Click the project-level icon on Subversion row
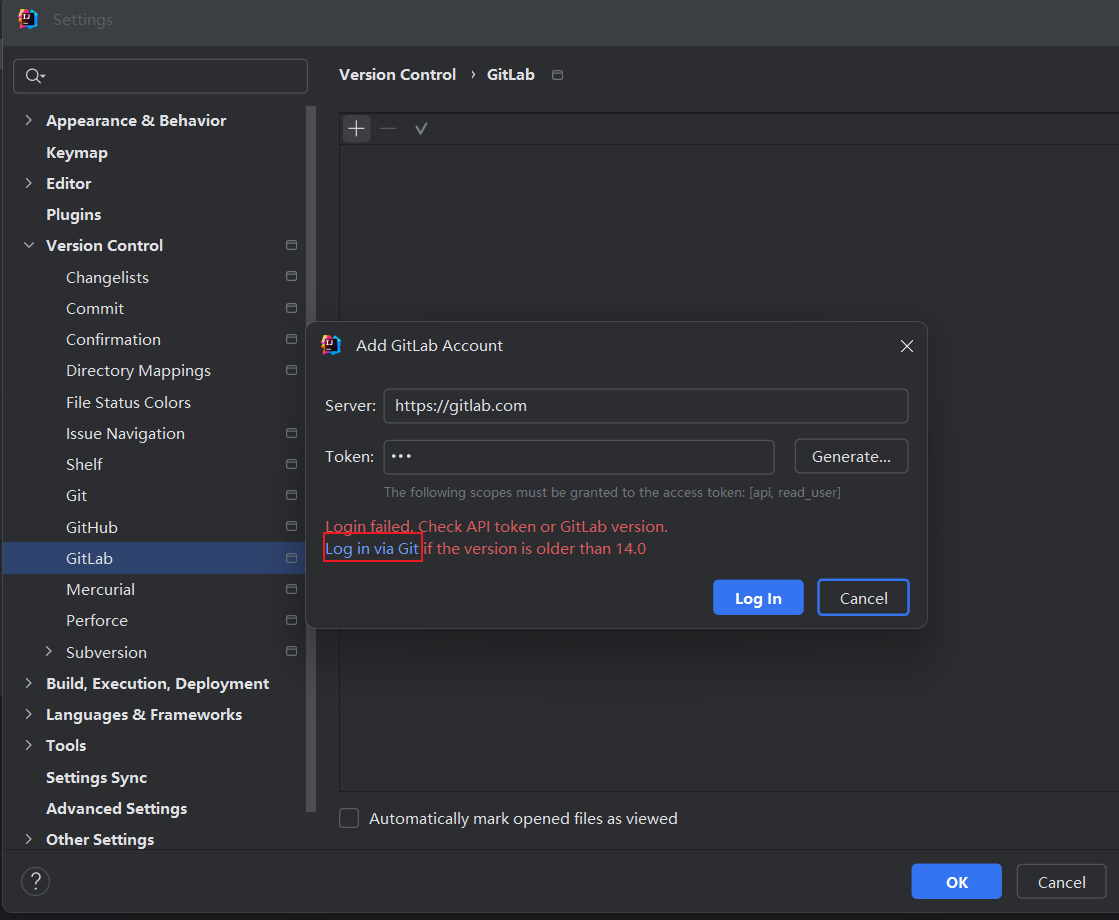Image resolution: width=1119 pixels, height=920 pixels. pos(291,651)
